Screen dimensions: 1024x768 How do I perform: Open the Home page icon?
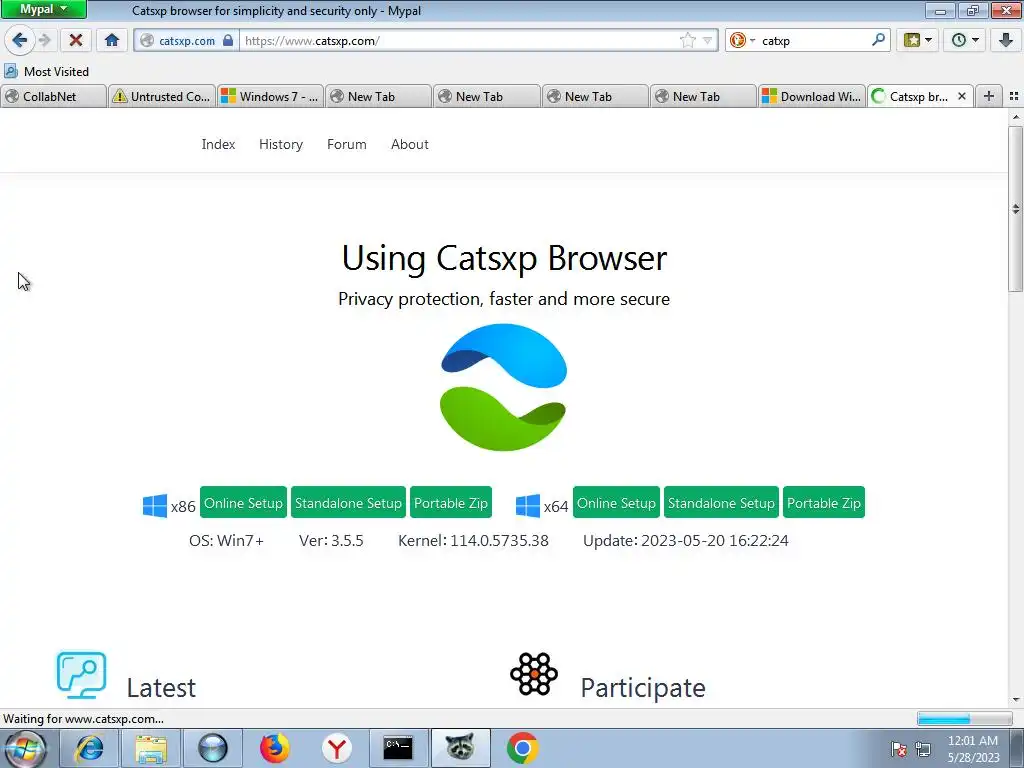(x=112, y=40)
